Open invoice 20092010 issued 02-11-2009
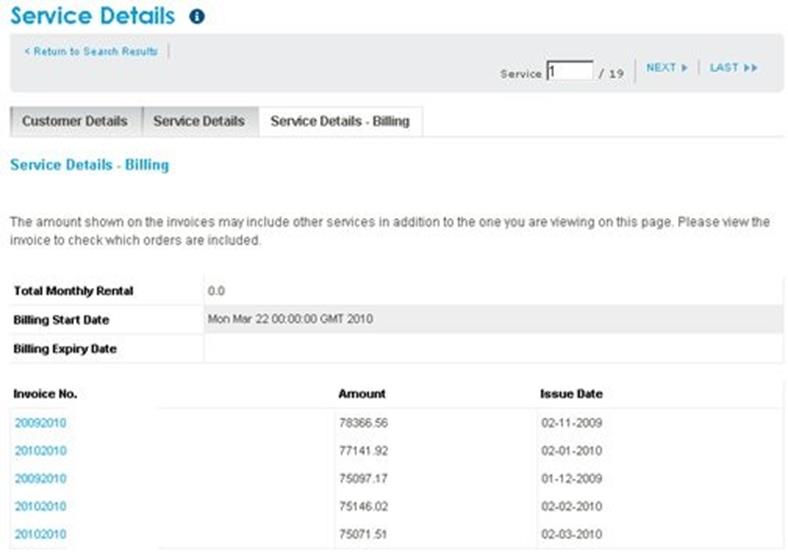 pyautogui.click(x=41, y=423)
